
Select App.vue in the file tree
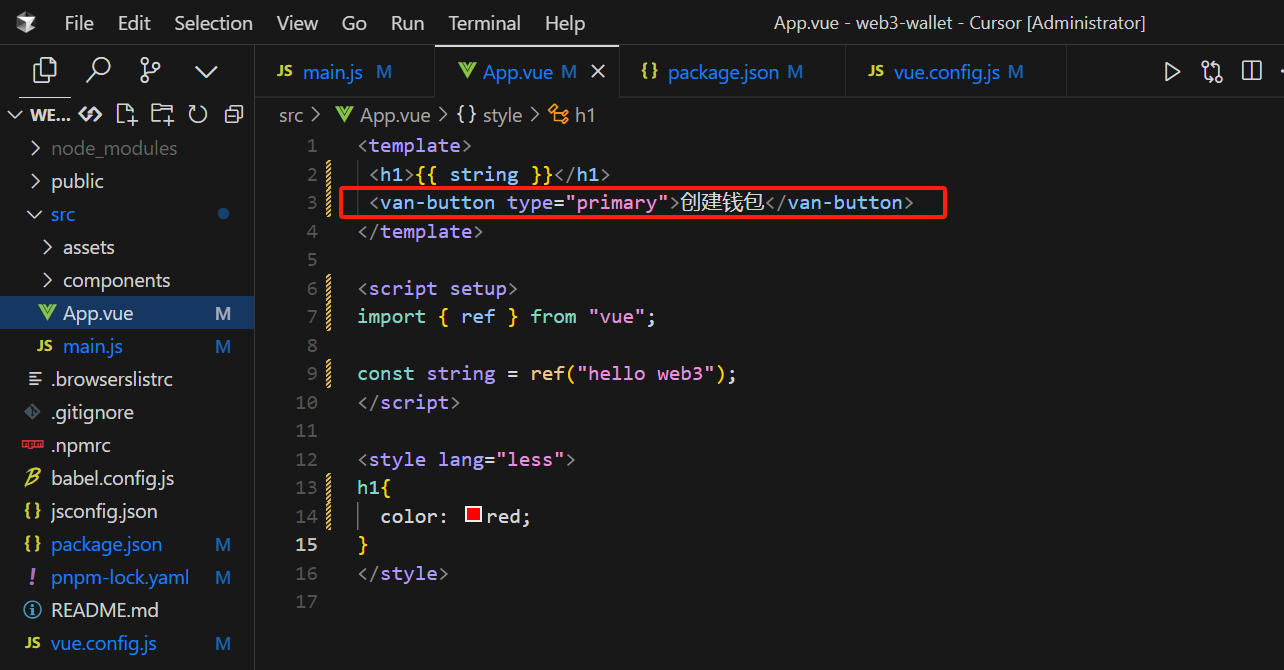tap(127, 313)
